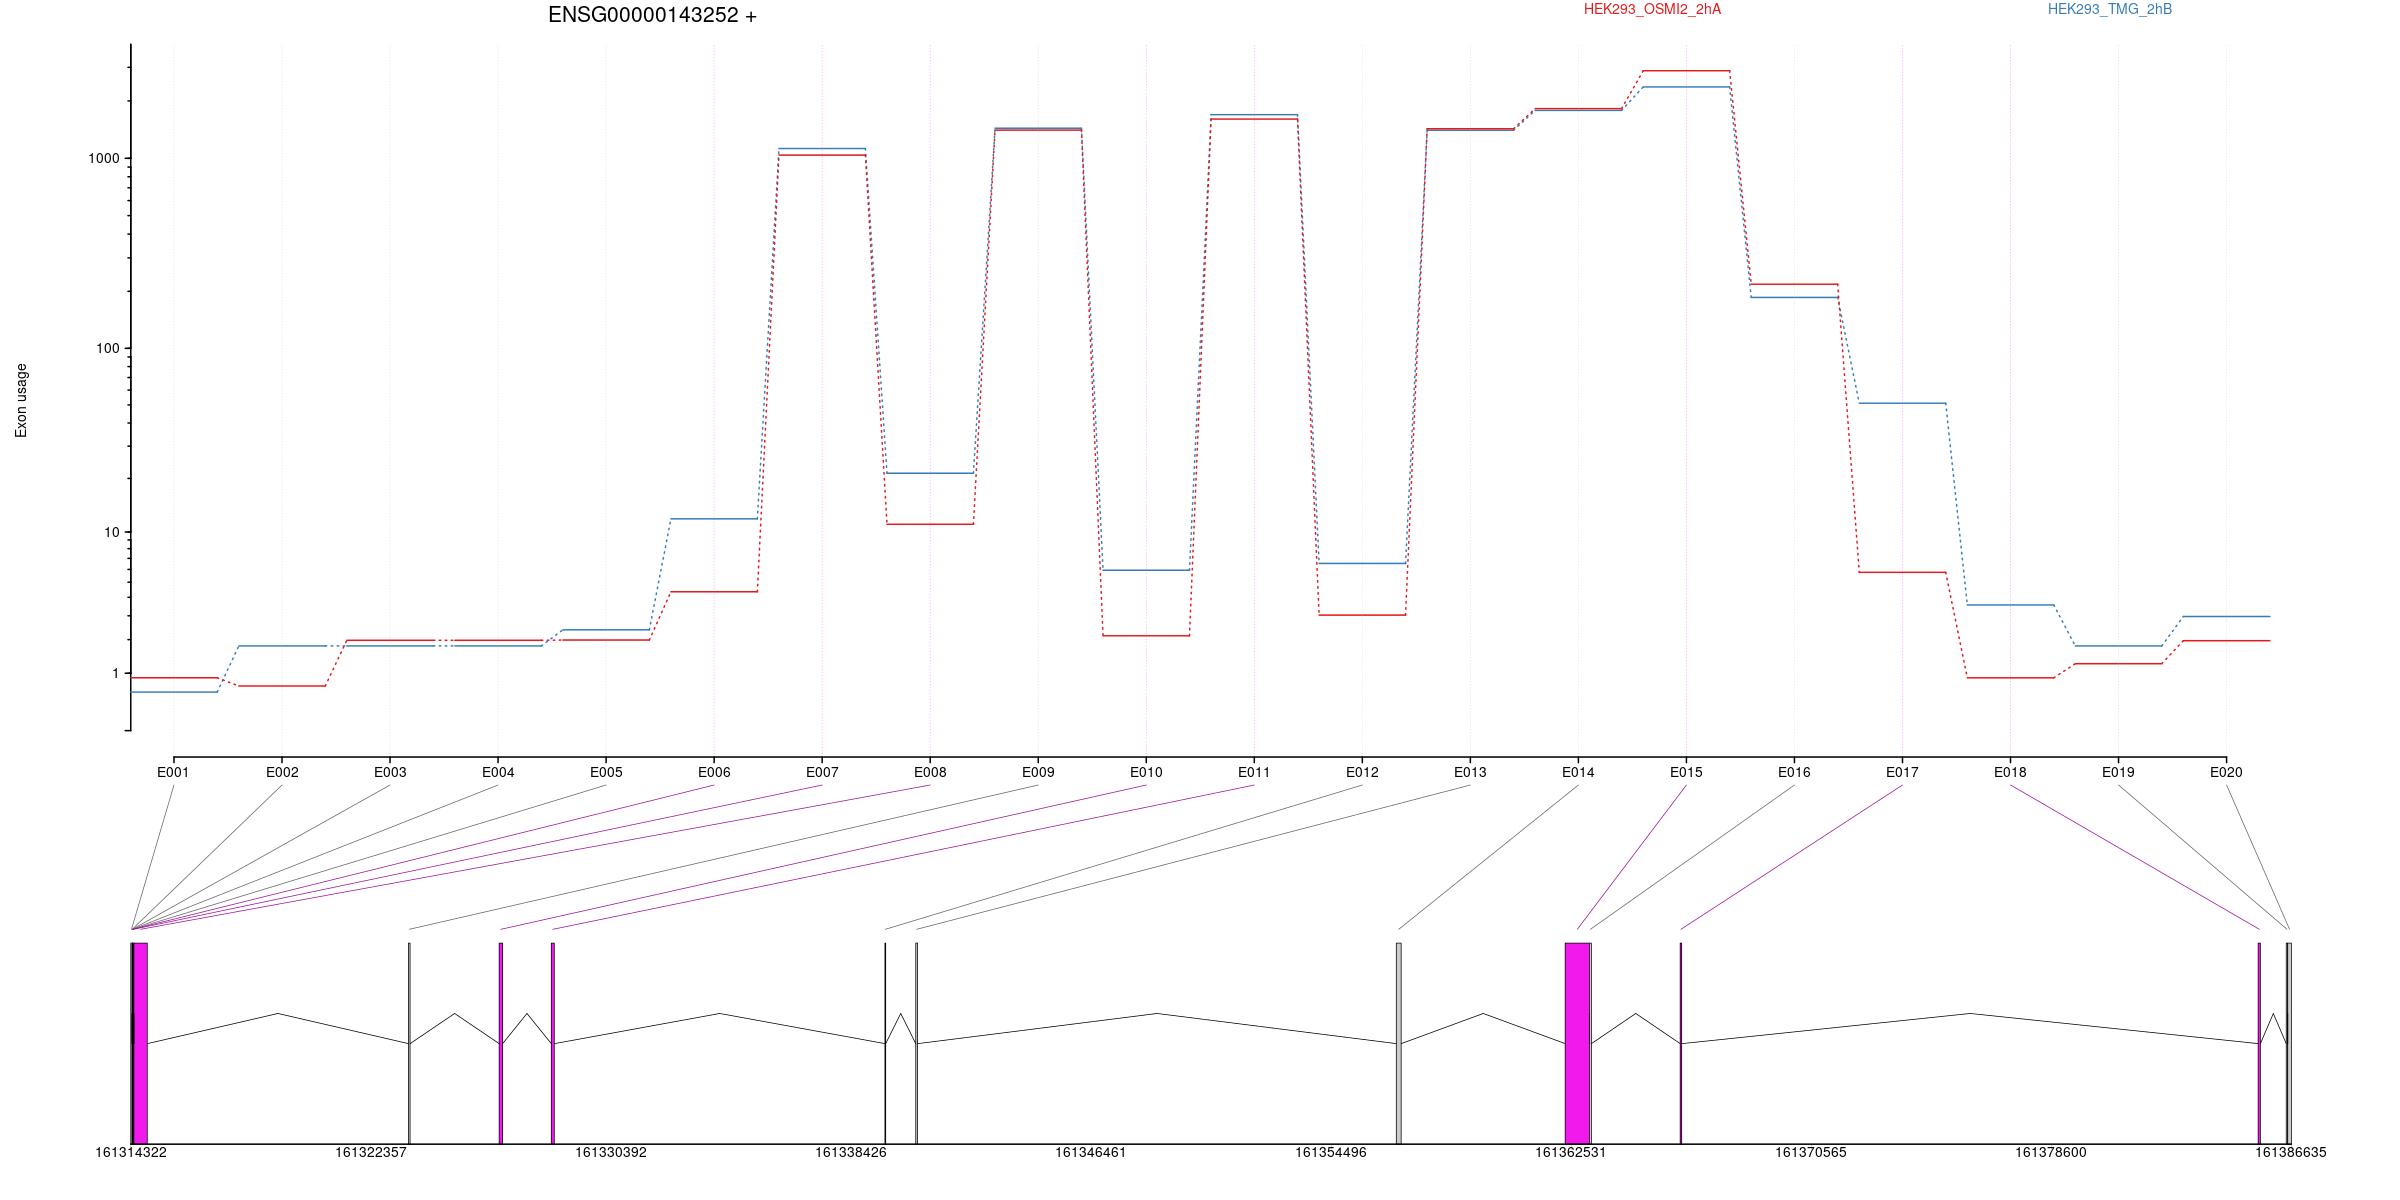
Task: Select exon label E015
Action: pyautogui.click(x=1686, y=772)
